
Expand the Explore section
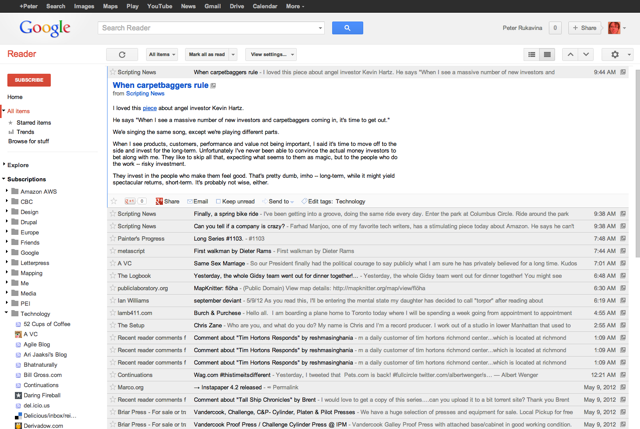(x=4, y=164)
